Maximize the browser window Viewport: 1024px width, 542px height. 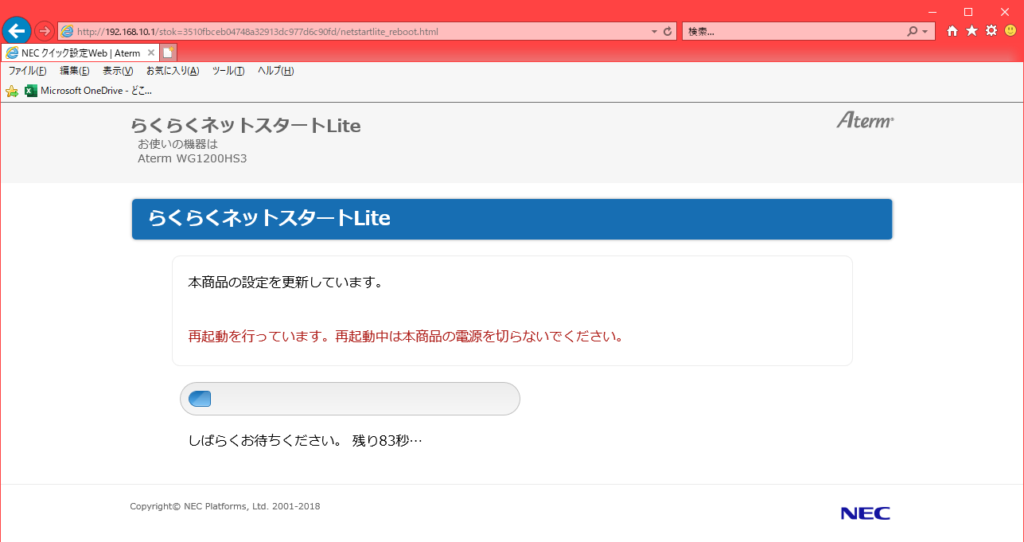(968, 12)
